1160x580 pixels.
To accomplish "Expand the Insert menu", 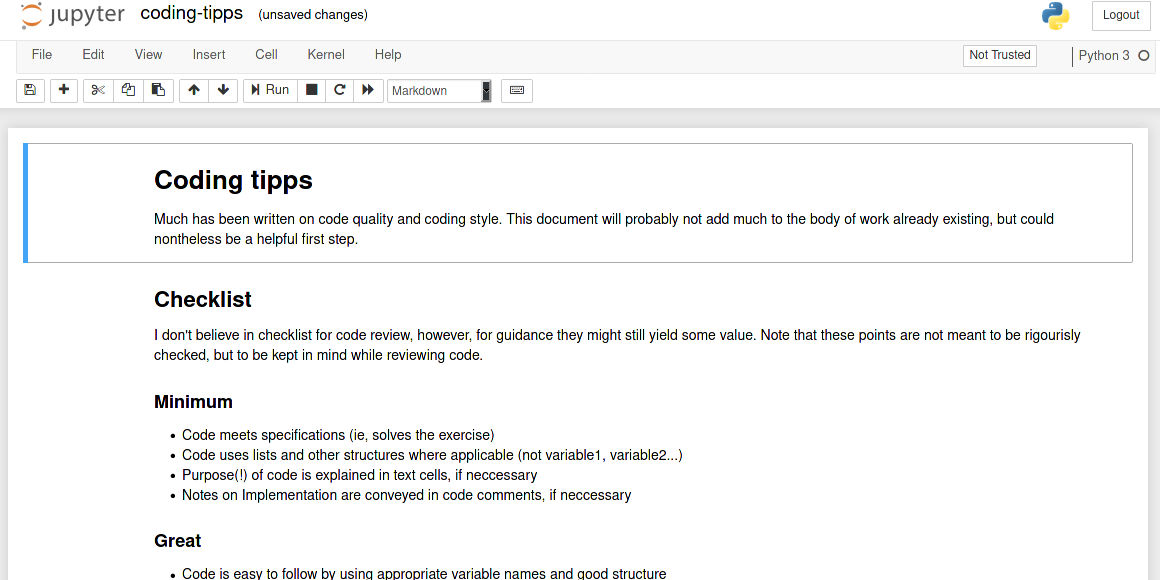I will pyautogui.click(x=209, y=55).
